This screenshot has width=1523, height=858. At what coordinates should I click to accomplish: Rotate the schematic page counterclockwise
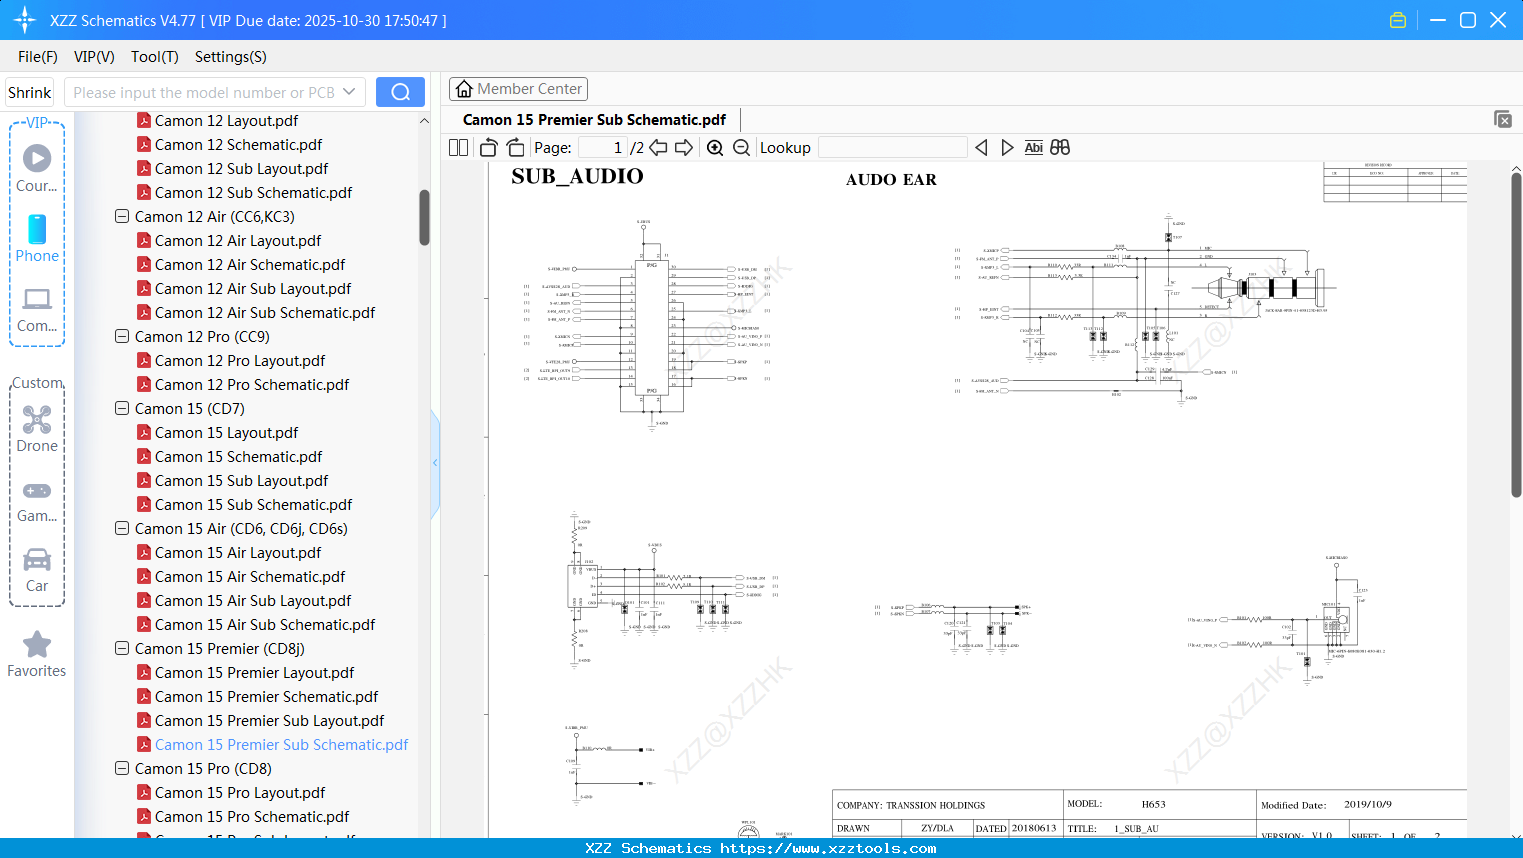coord(487,147)
